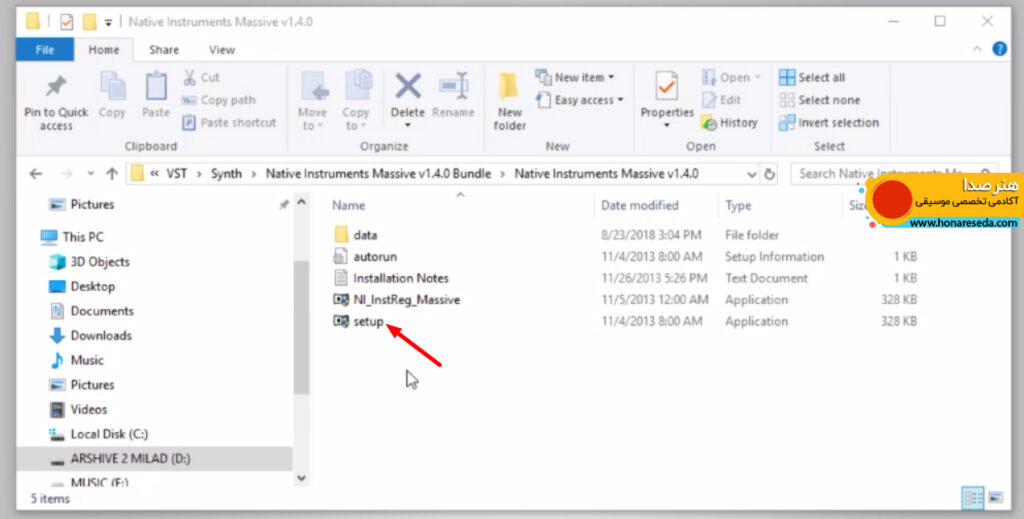Click navigation pane scrollbar up arrow
The image size is (1024, 519).
point(301,202)
